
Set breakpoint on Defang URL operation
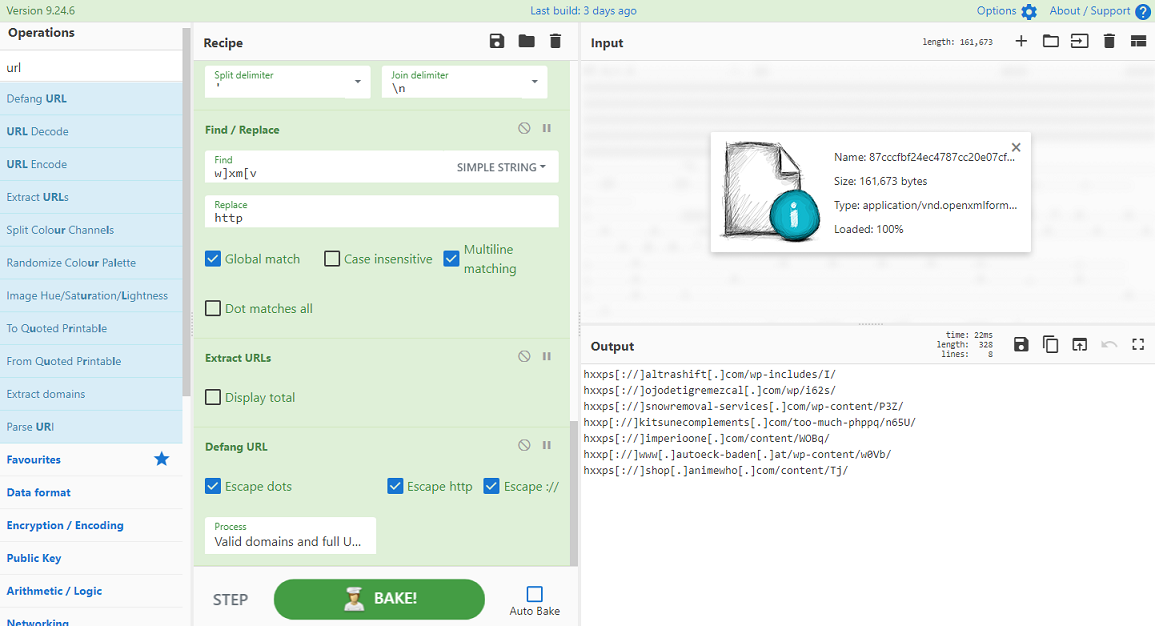547,446
